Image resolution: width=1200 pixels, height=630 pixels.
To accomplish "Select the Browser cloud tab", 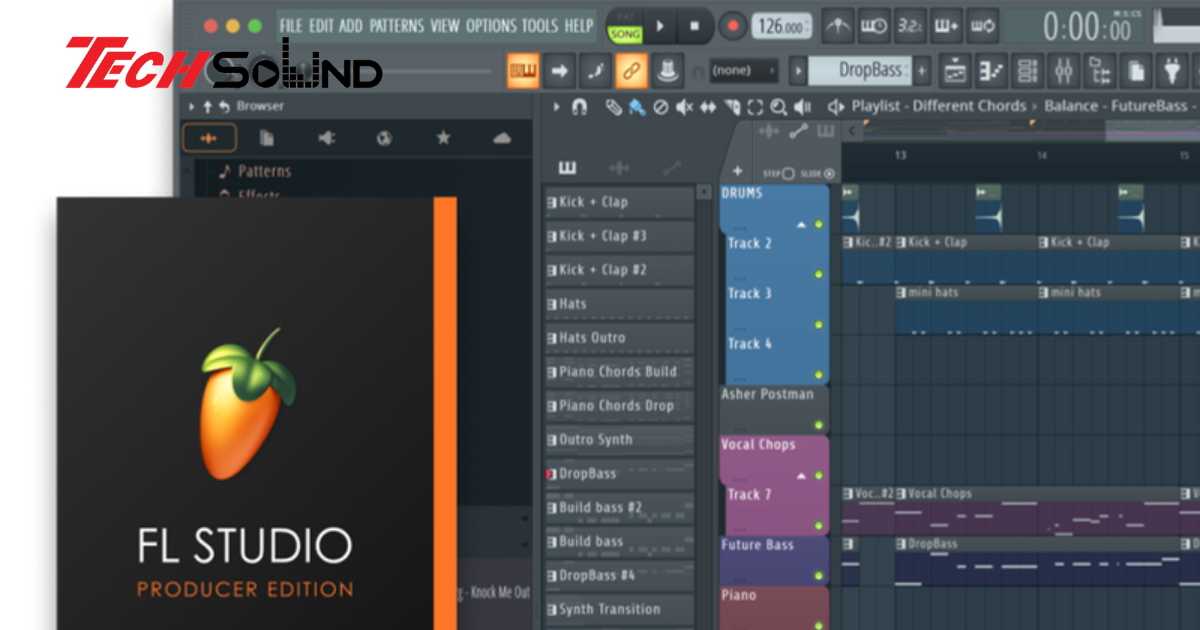I will [502, 138].
